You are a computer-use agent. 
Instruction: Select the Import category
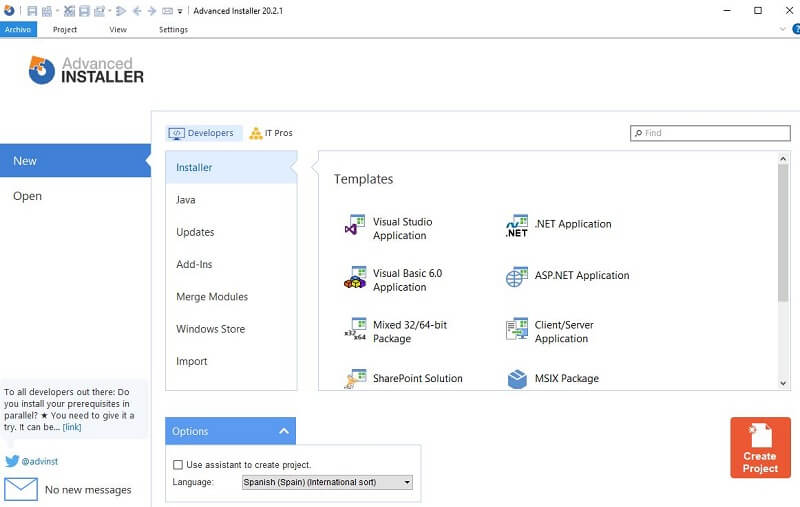coord(231,361)
